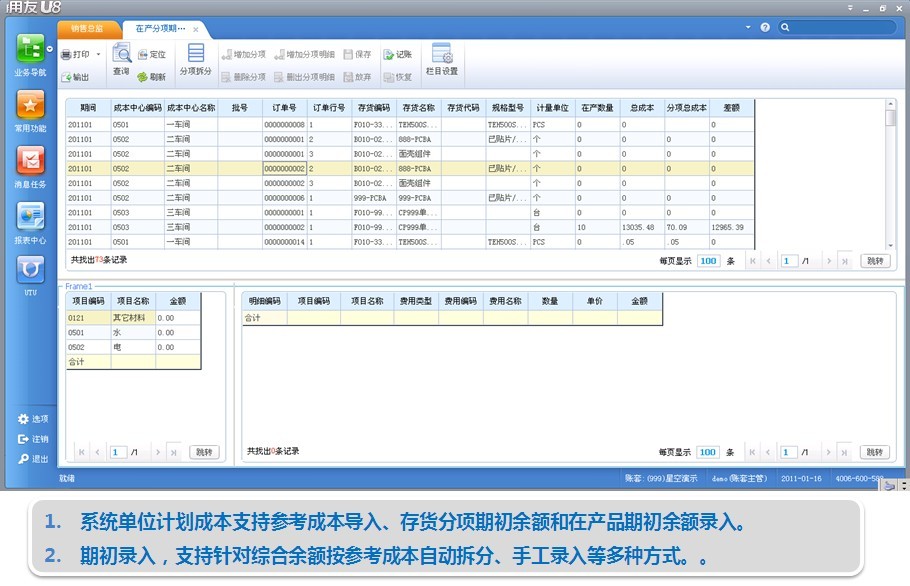This screenshot has height=586, width=910.
Task: Click the 总成本 cell 13035.48
Action: point(642,227)
